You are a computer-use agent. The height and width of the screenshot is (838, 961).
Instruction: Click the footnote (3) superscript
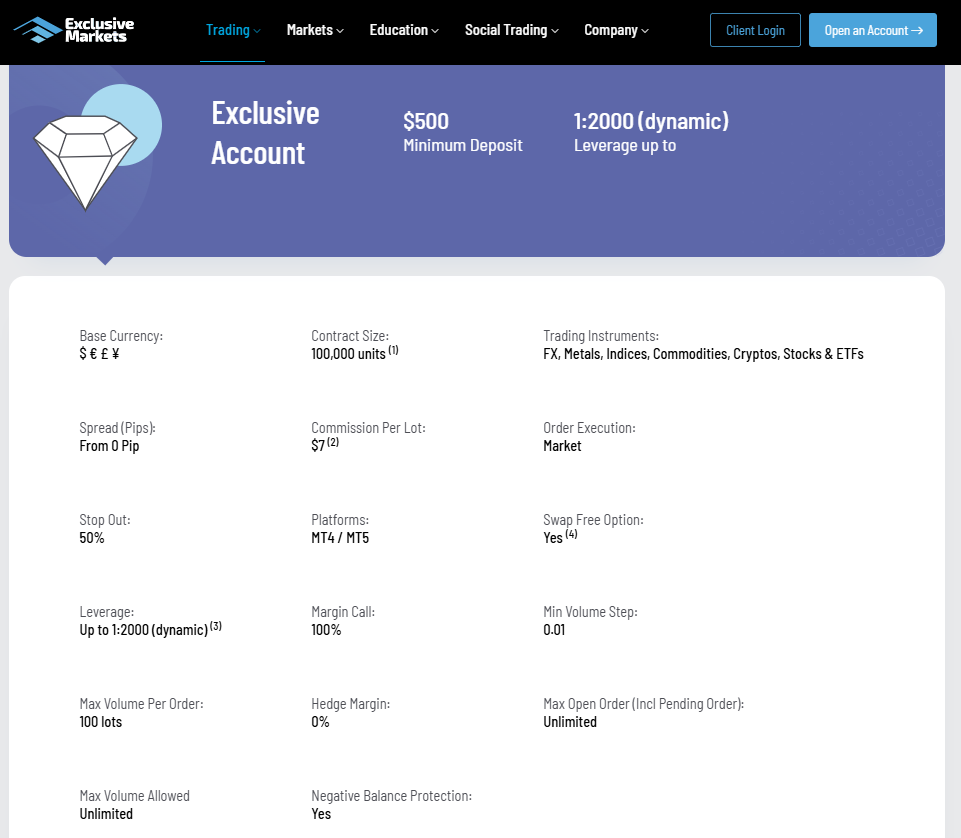click(x=216, y=626)
